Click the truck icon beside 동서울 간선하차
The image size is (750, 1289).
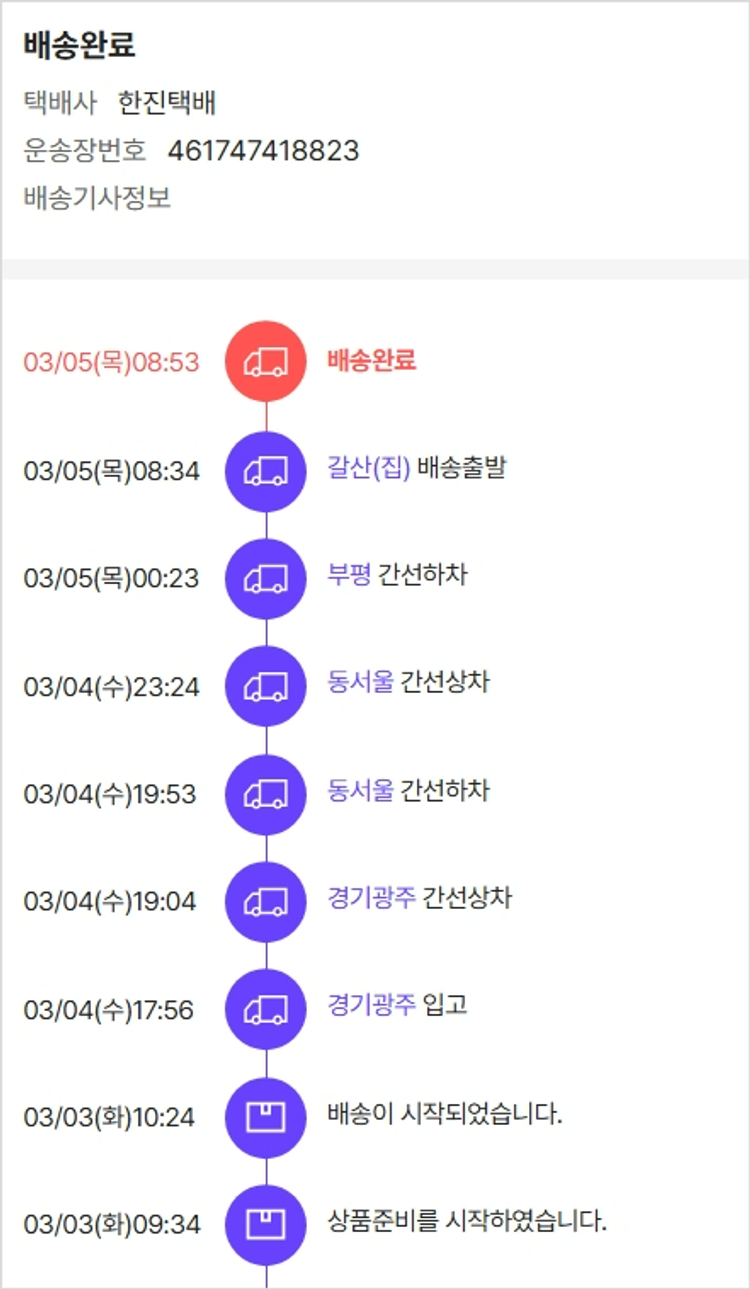[x=266, y=794]
